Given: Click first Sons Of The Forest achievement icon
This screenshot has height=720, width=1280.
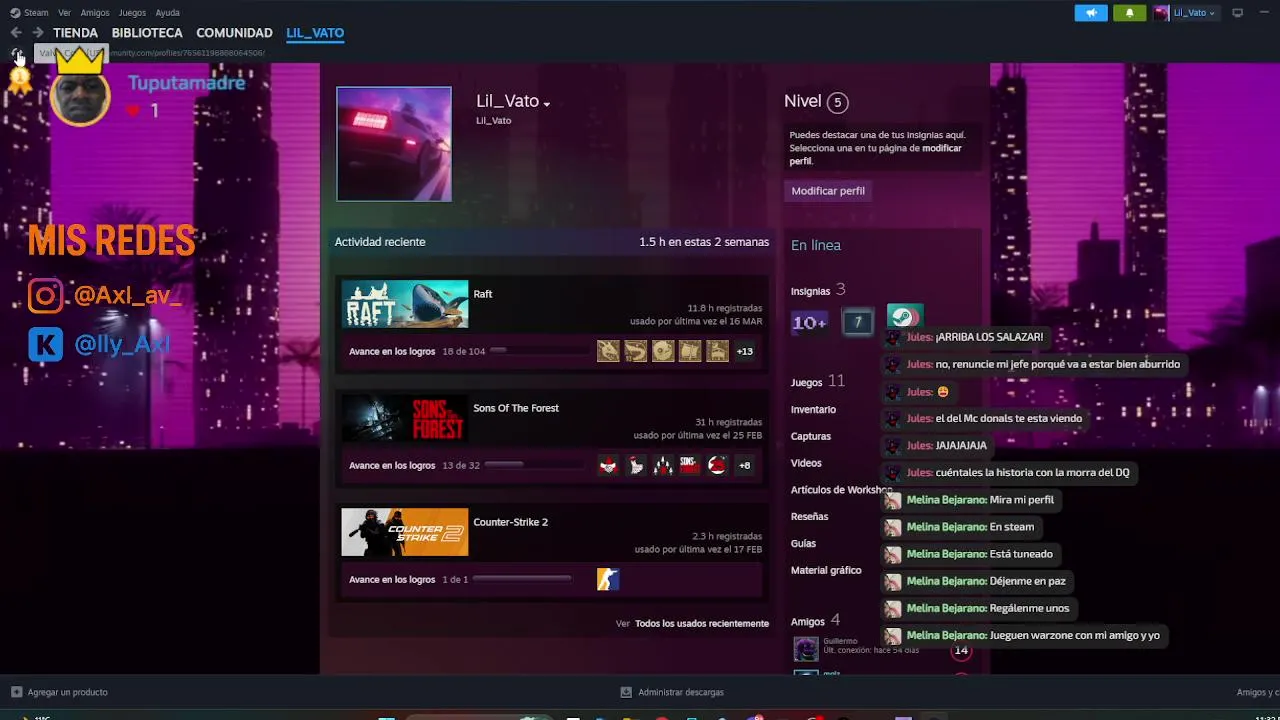Looking at the screenshot, I should (x=608, y=465).
